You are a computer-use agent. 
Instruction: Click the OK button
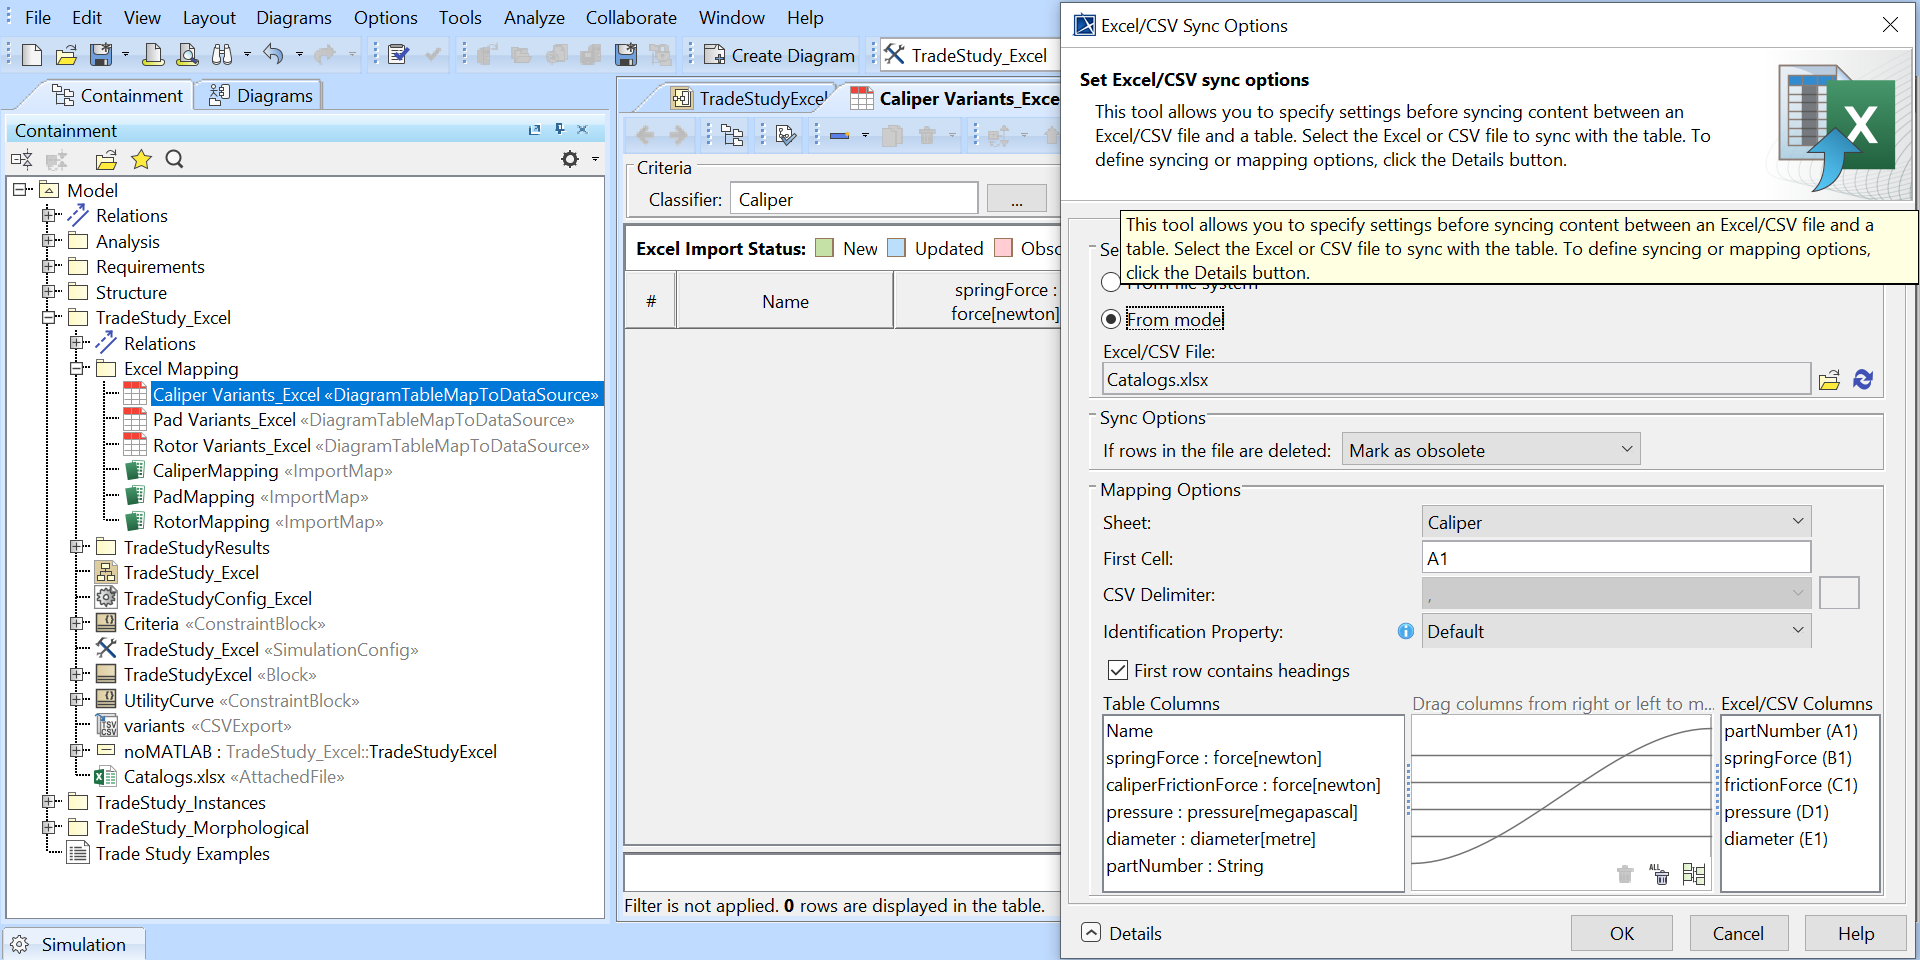click(1621, 933)
